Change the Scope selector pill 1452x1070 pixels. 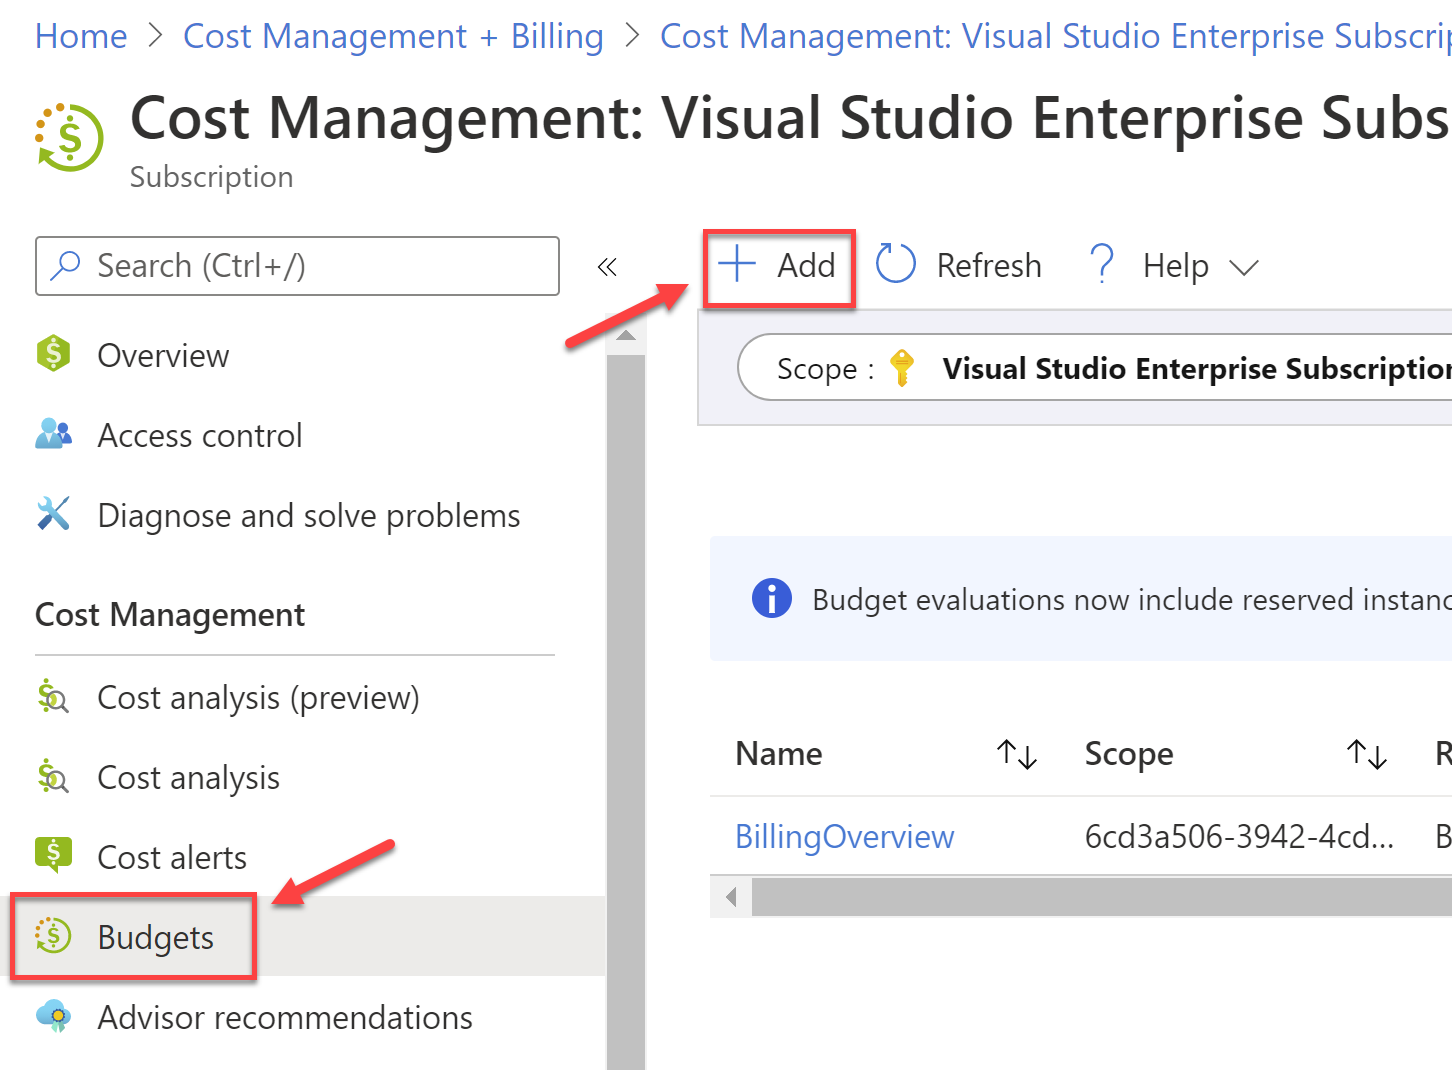pyautogui.click(x=1095, y=368)
